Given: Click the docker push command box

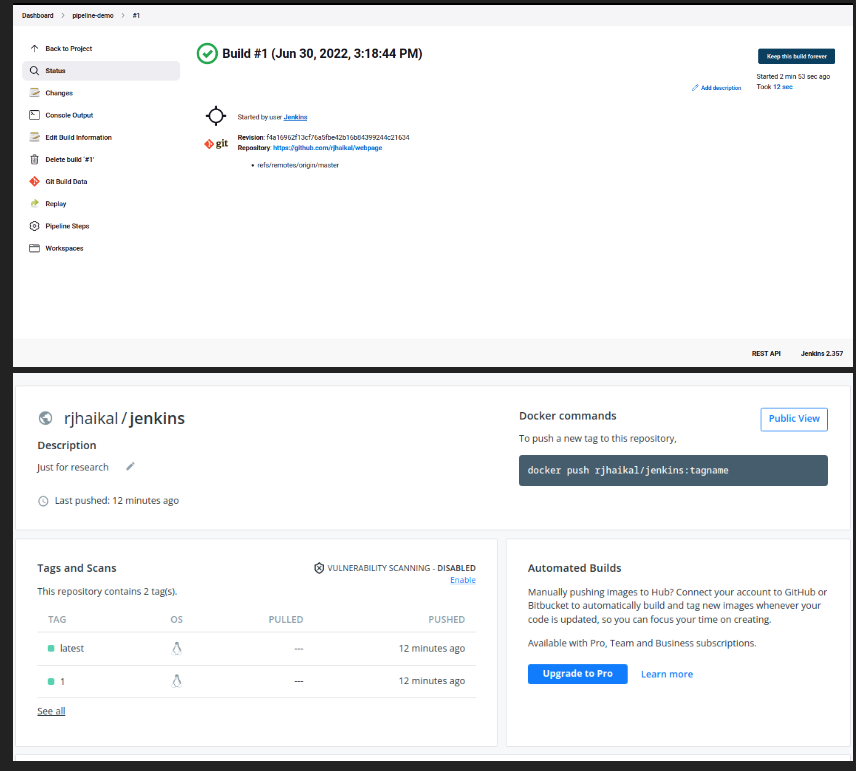Looking at the screenshot, I should 673,470.
